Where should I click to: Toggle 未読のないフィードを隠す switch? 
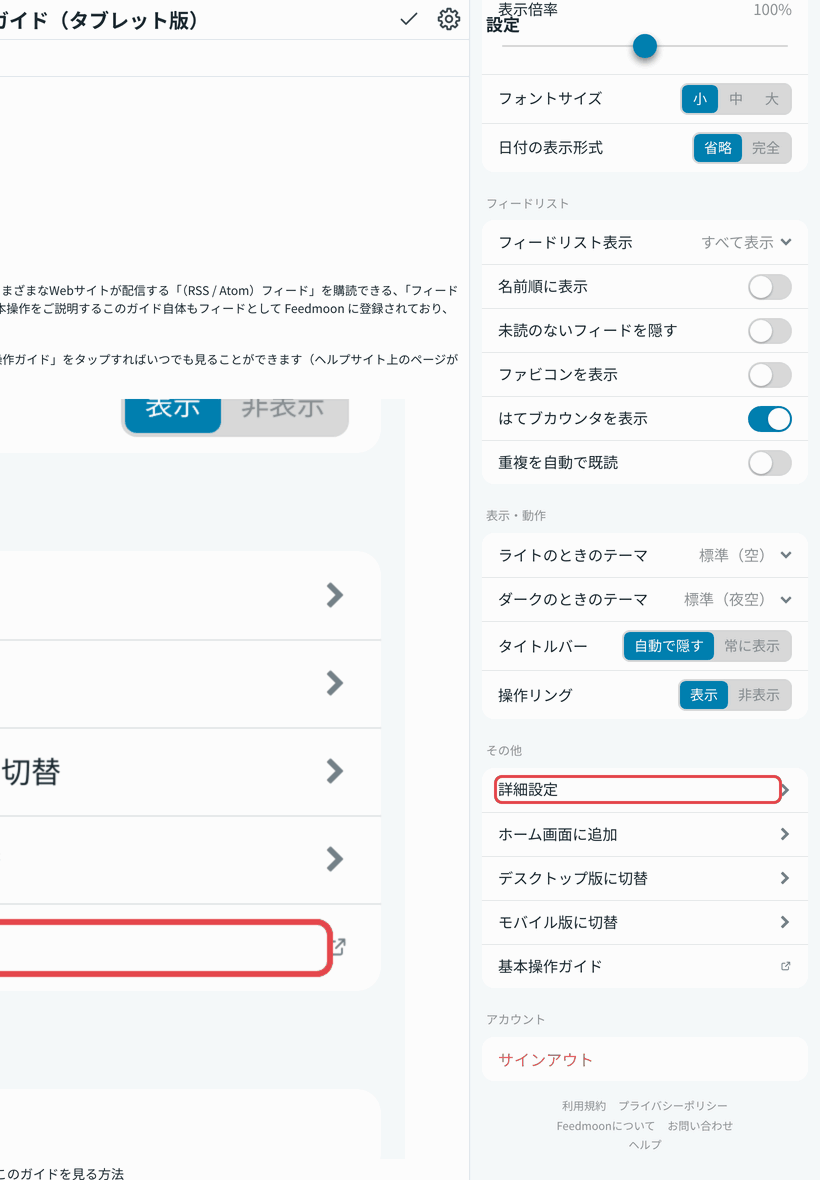pyautogui.click(x=770, y=330)
